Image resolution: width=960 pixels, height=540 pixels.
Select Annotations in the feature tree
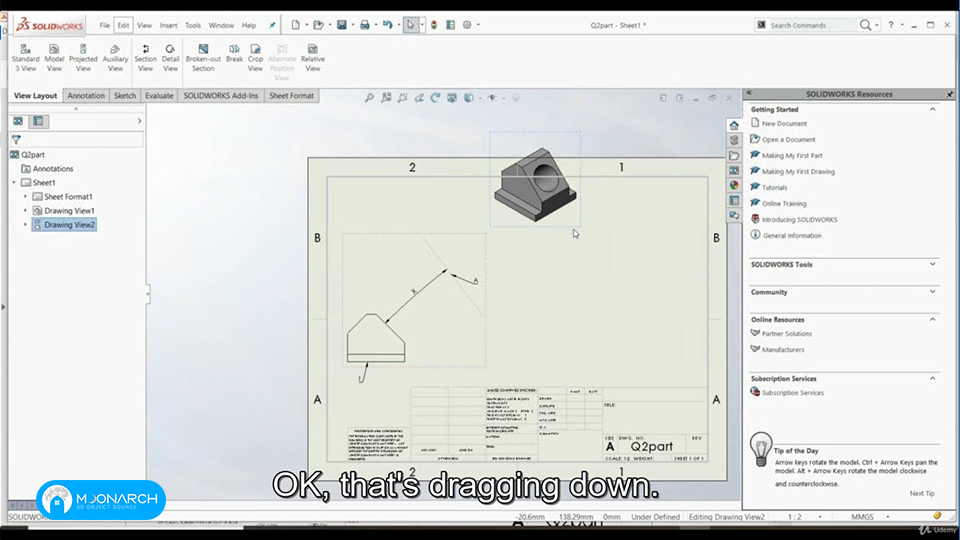(53, 168)
